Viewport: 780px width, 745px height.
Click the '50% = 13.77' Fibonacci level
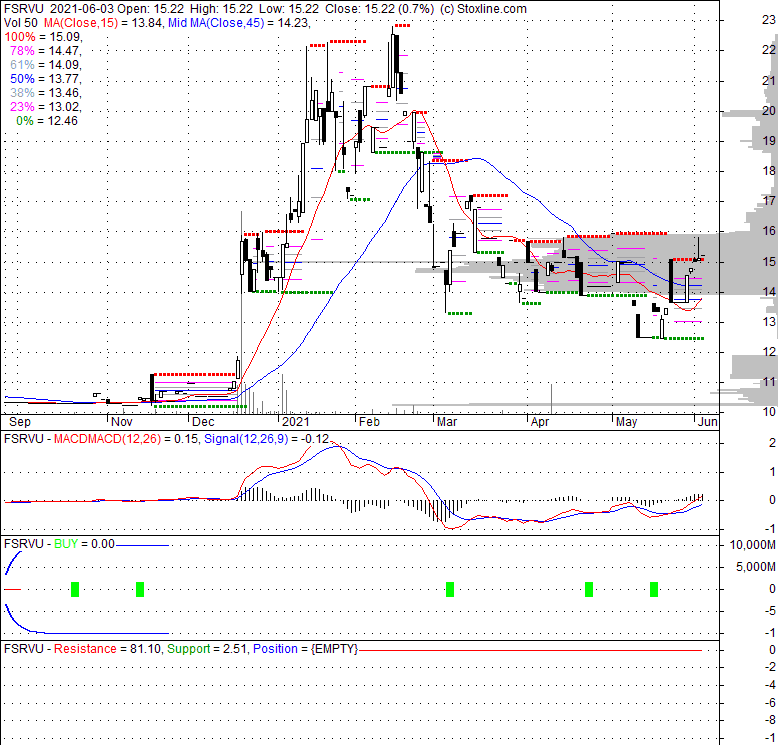46,79
